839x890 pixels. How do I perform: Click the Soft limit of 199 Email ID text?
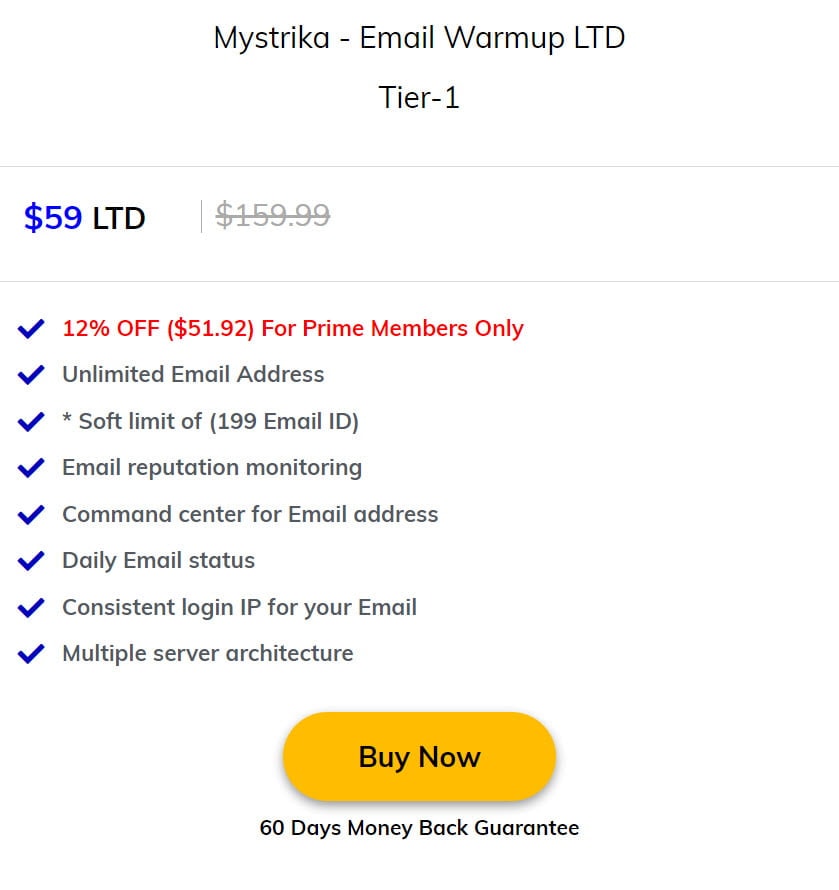(211, 421)
